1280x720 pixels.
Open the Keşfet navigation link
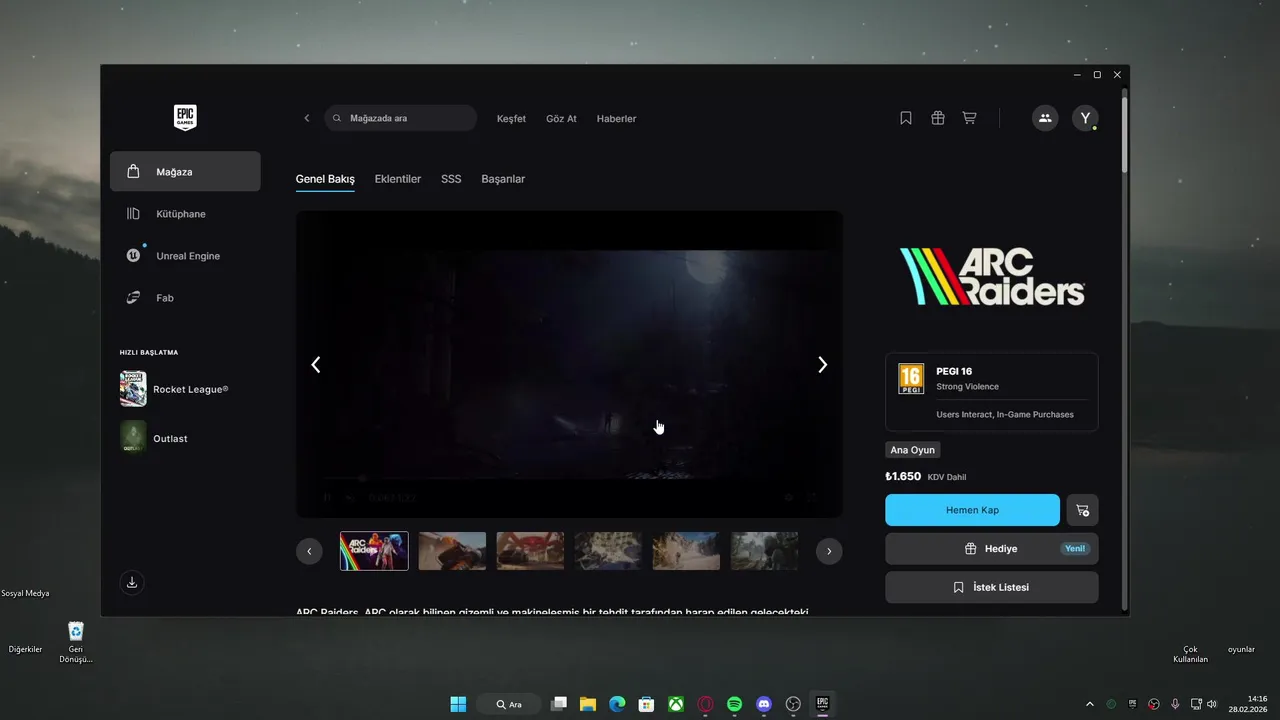(x=511, y=119)
